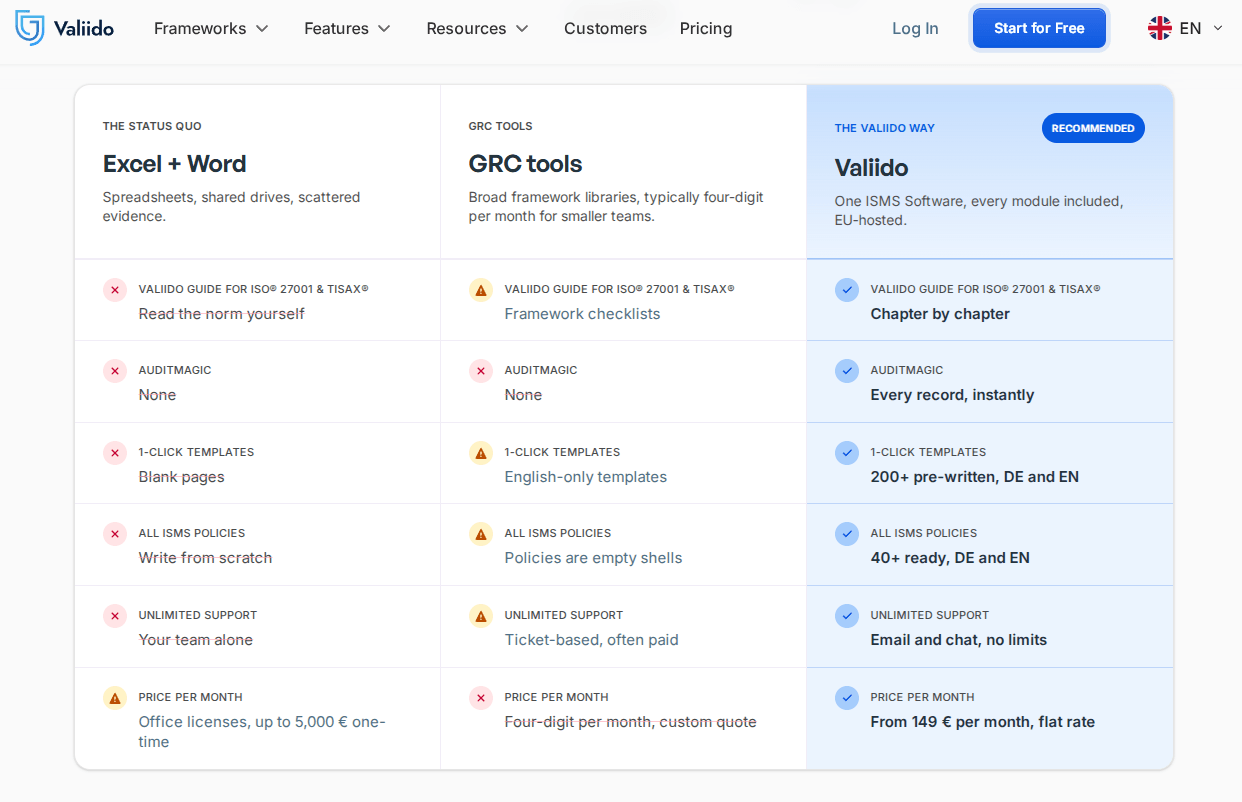Open the Pricing page
Image resolution: width=1242 pixels, height=802 pixels.
pyautogui.click(x=706, y=28)
